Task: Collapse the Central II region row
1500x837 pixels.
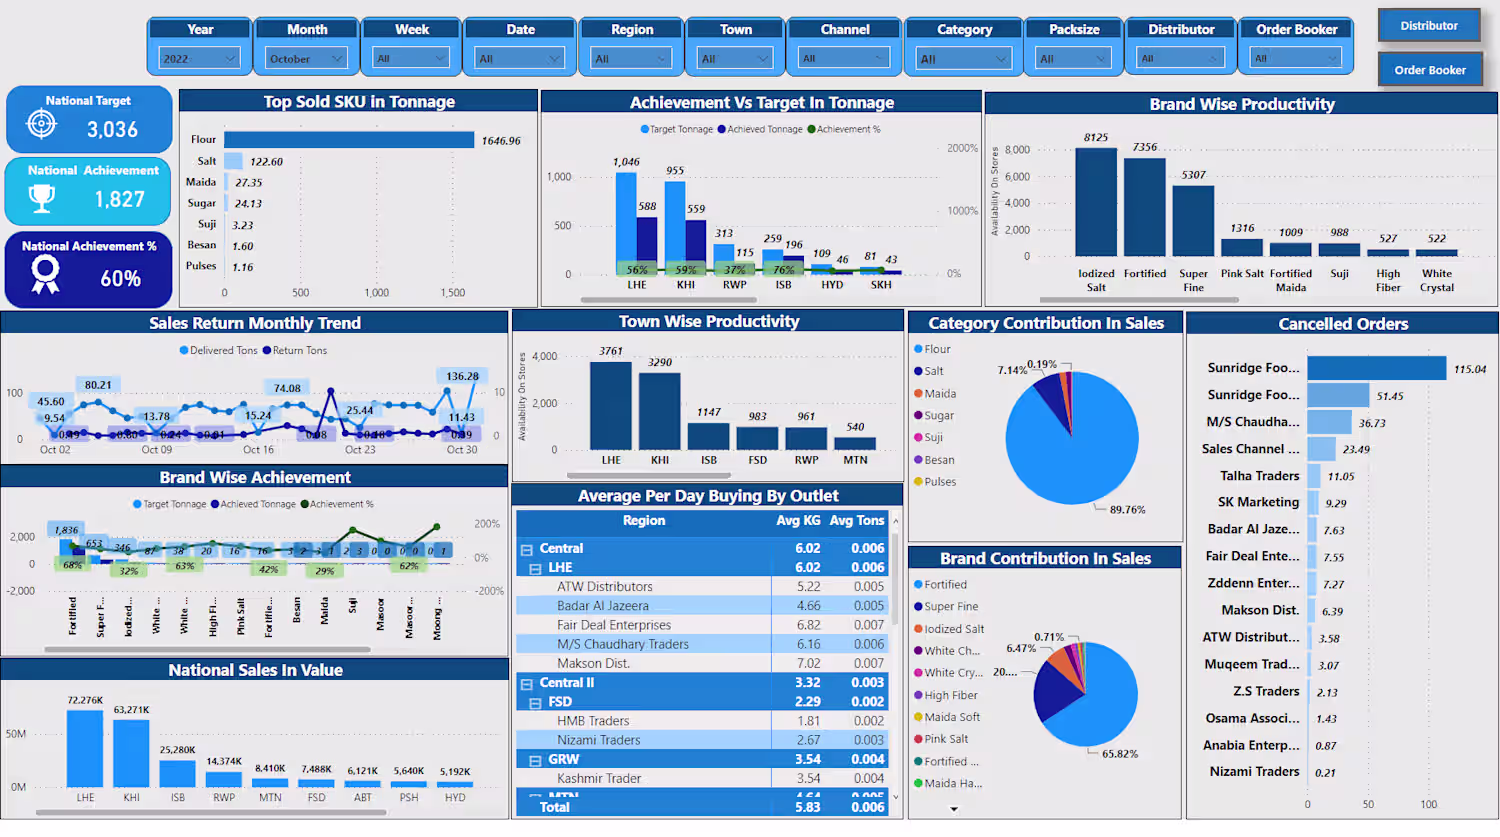Action: tap(526, 683)
